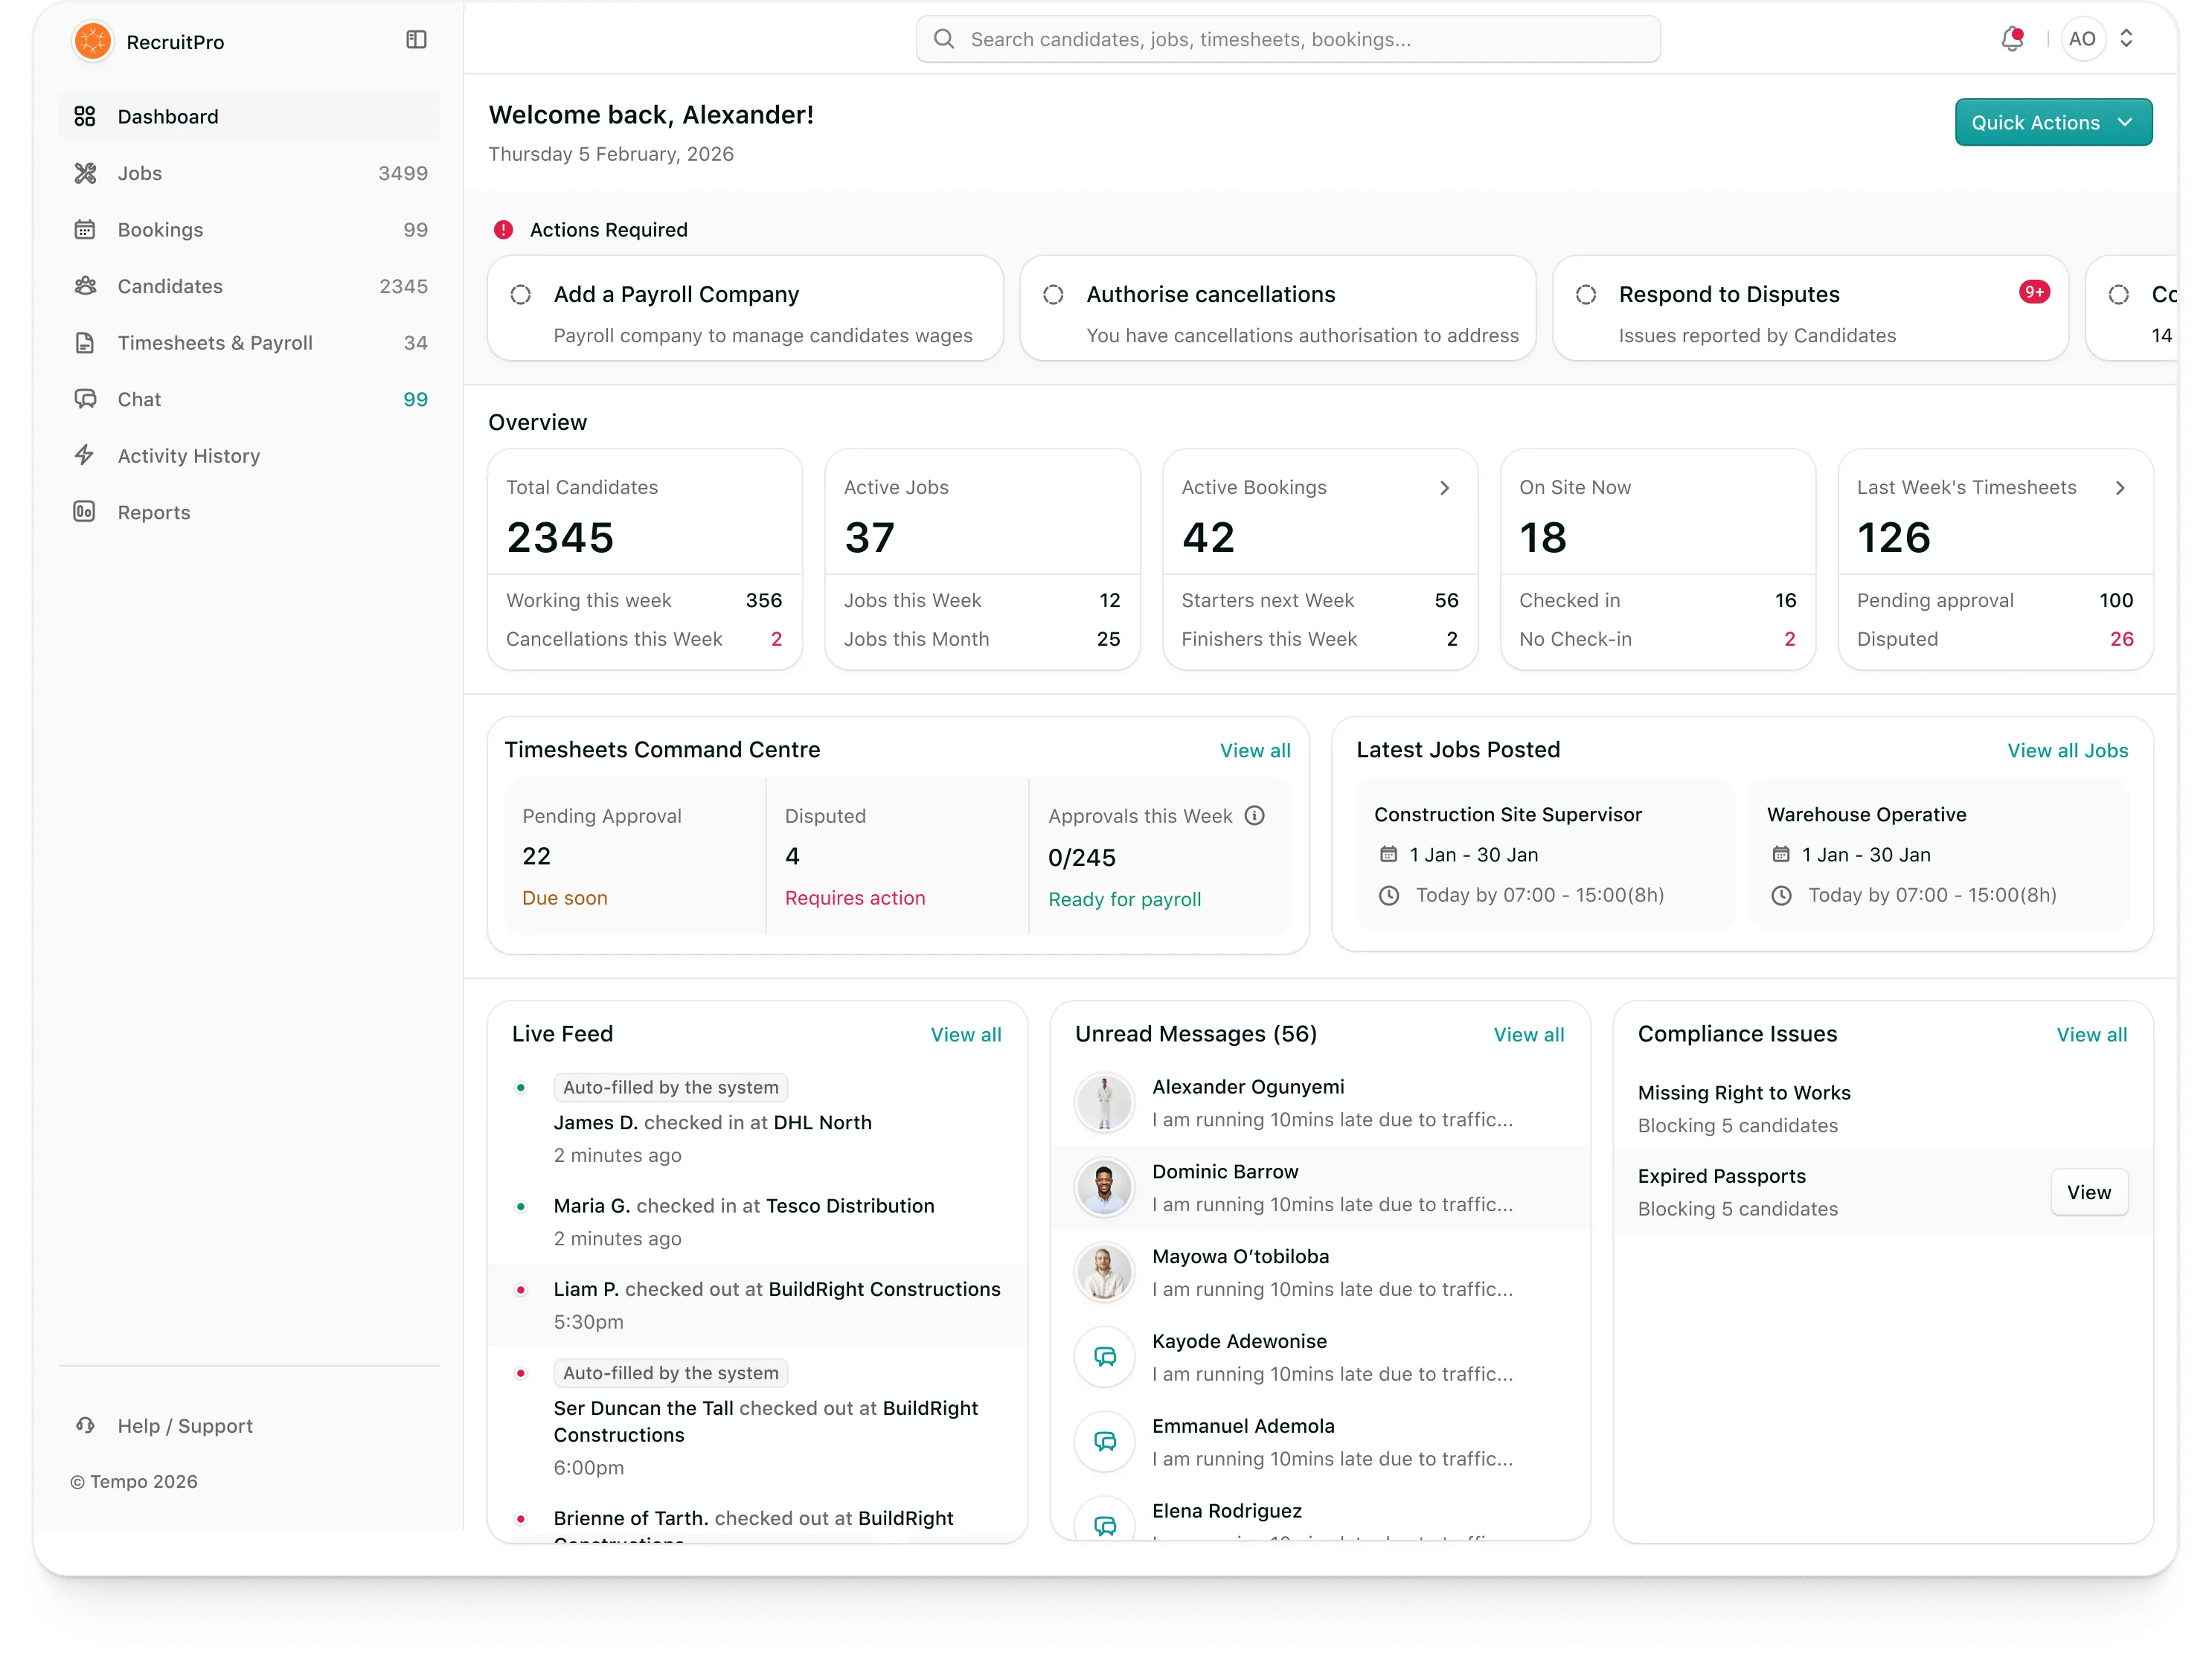This screenshot has width=2212, height=1679.
Task: Tick circle on Respond to Disputes
Action: pos(1586,295)
